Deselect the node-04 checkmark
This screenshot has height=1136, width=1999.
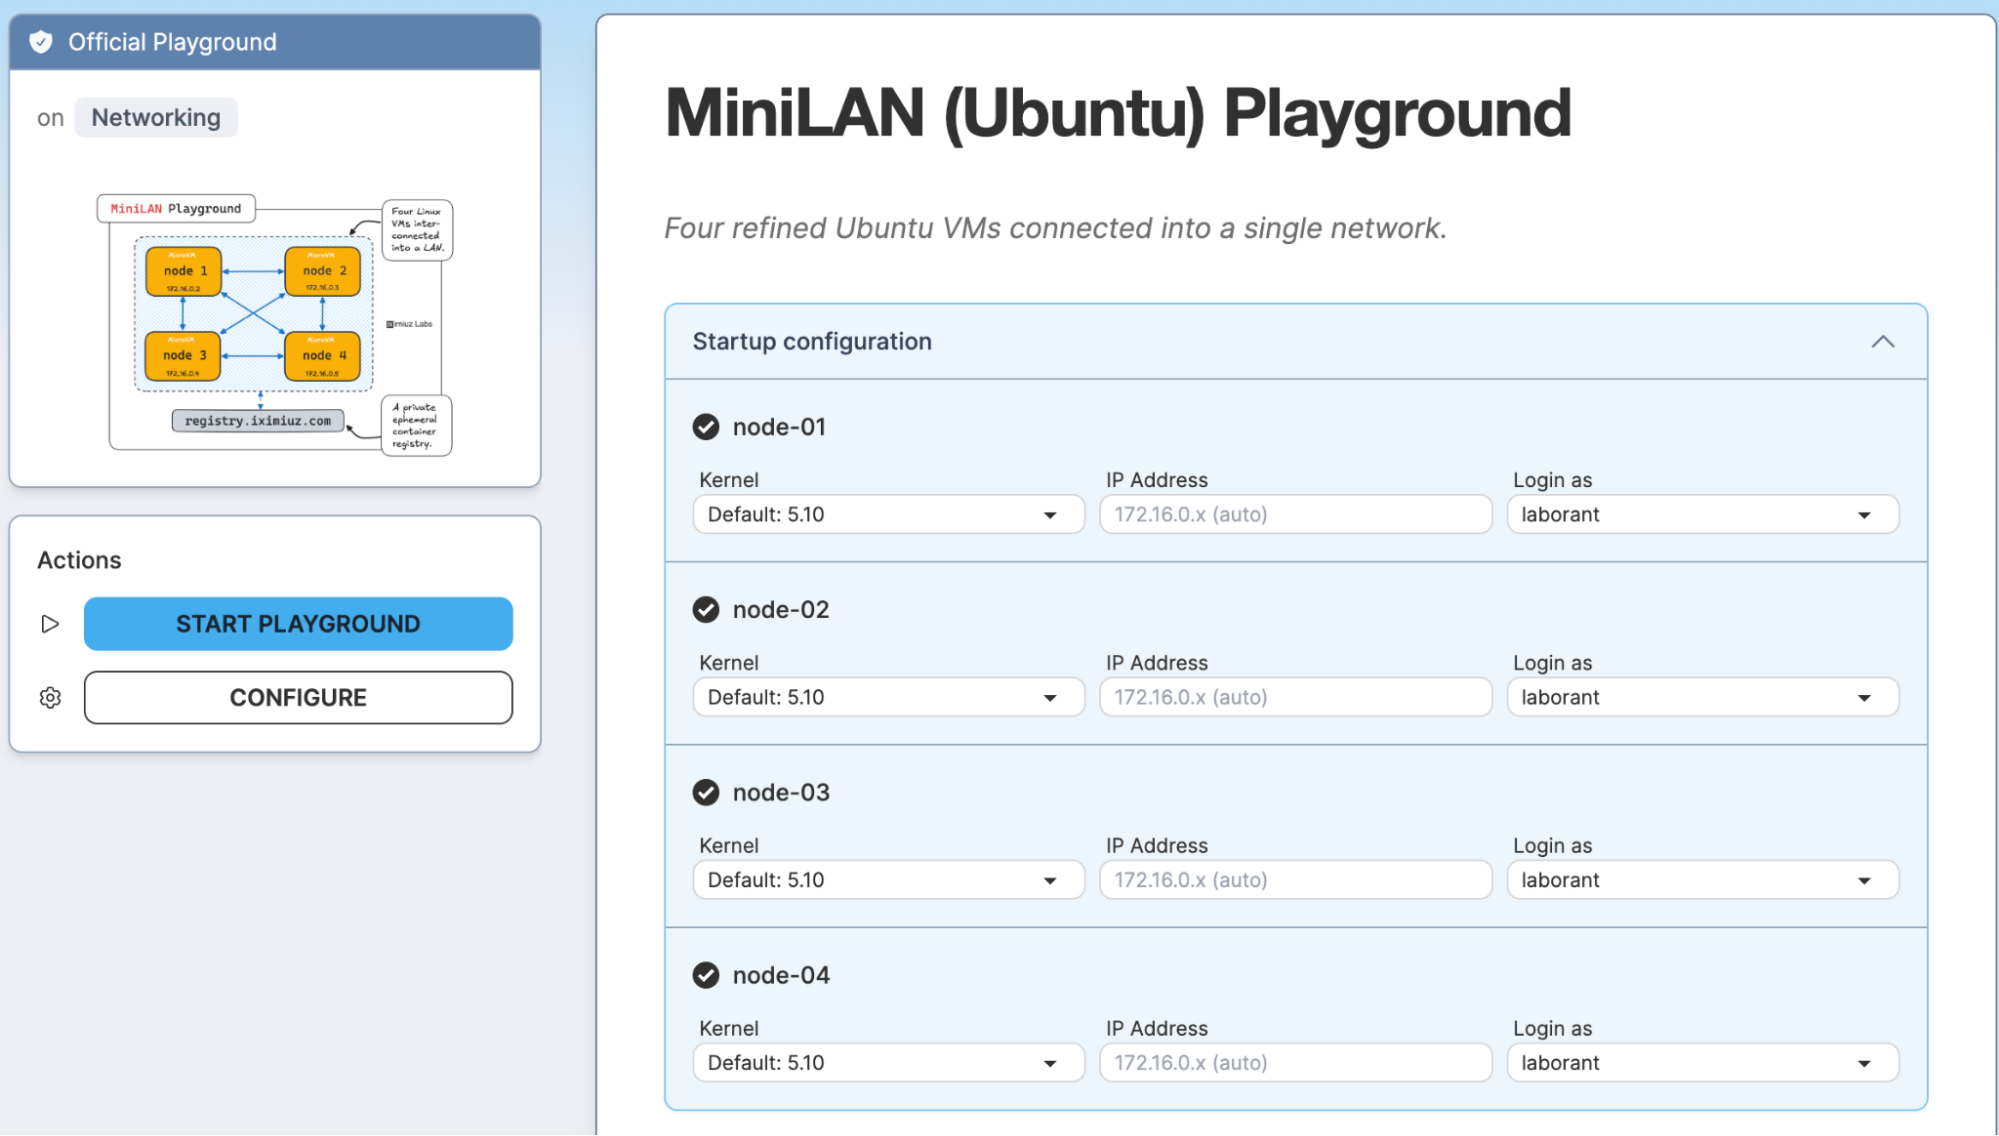(706, 976)
